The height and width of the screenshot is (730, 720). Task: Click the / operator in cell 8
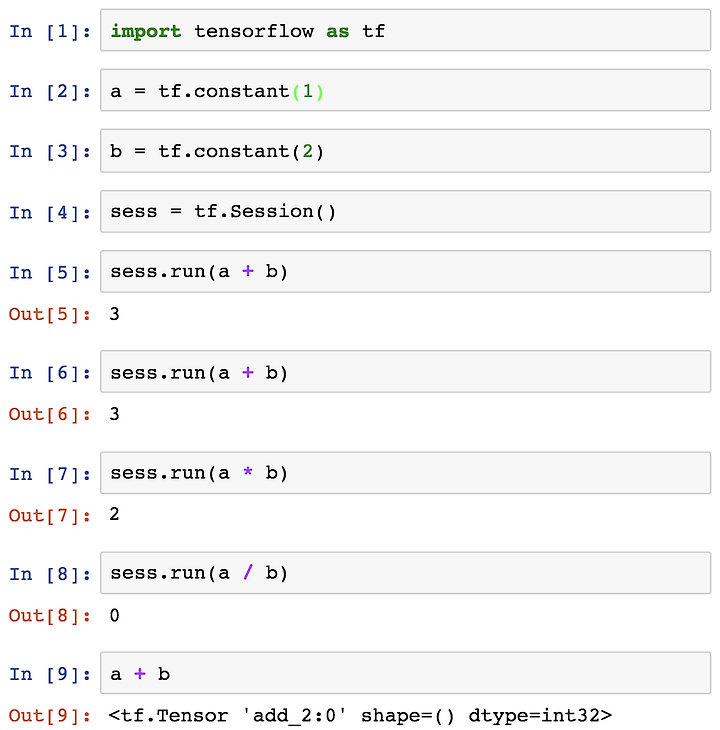click(x=248, y=572)
